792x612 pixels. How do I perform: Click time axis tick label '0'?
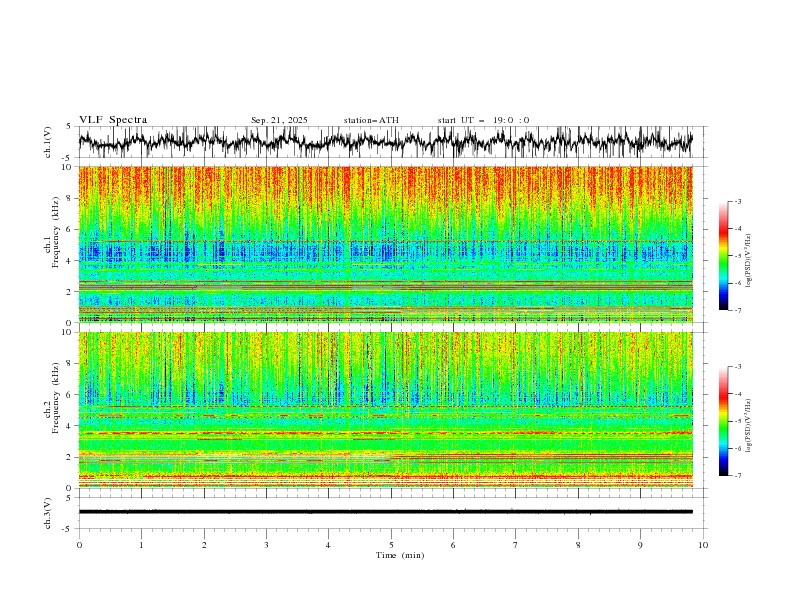point(79,545)
